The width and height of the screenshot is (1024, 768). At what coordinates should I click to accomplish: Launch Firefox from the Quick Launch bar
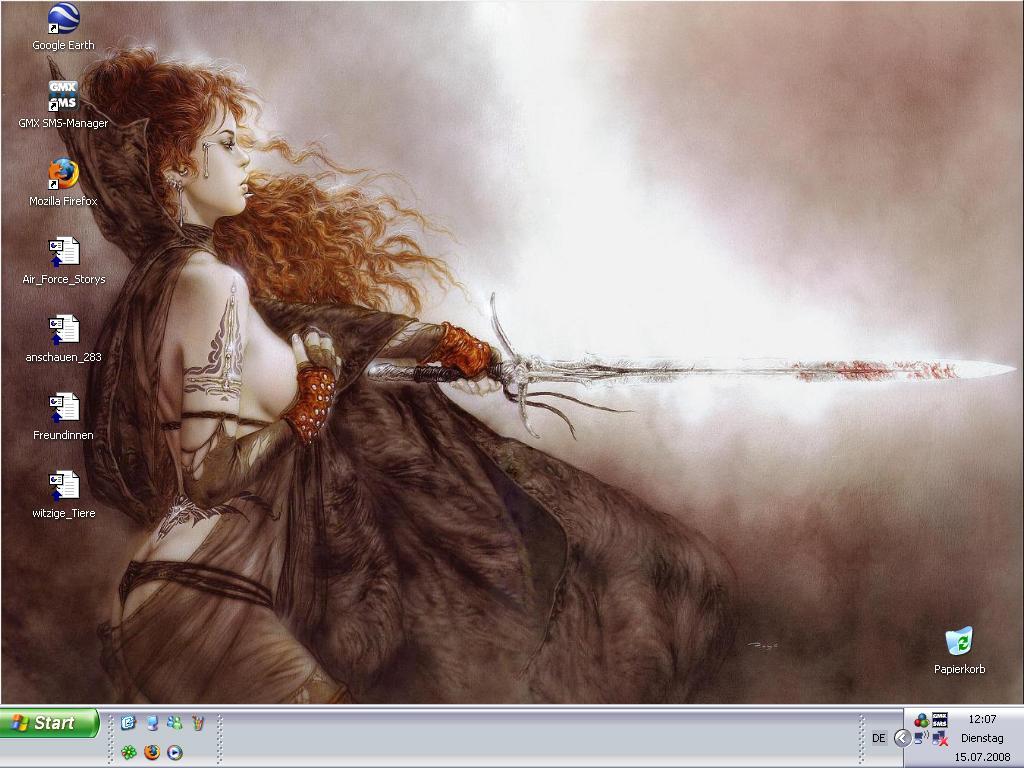[x=152, y=752]
